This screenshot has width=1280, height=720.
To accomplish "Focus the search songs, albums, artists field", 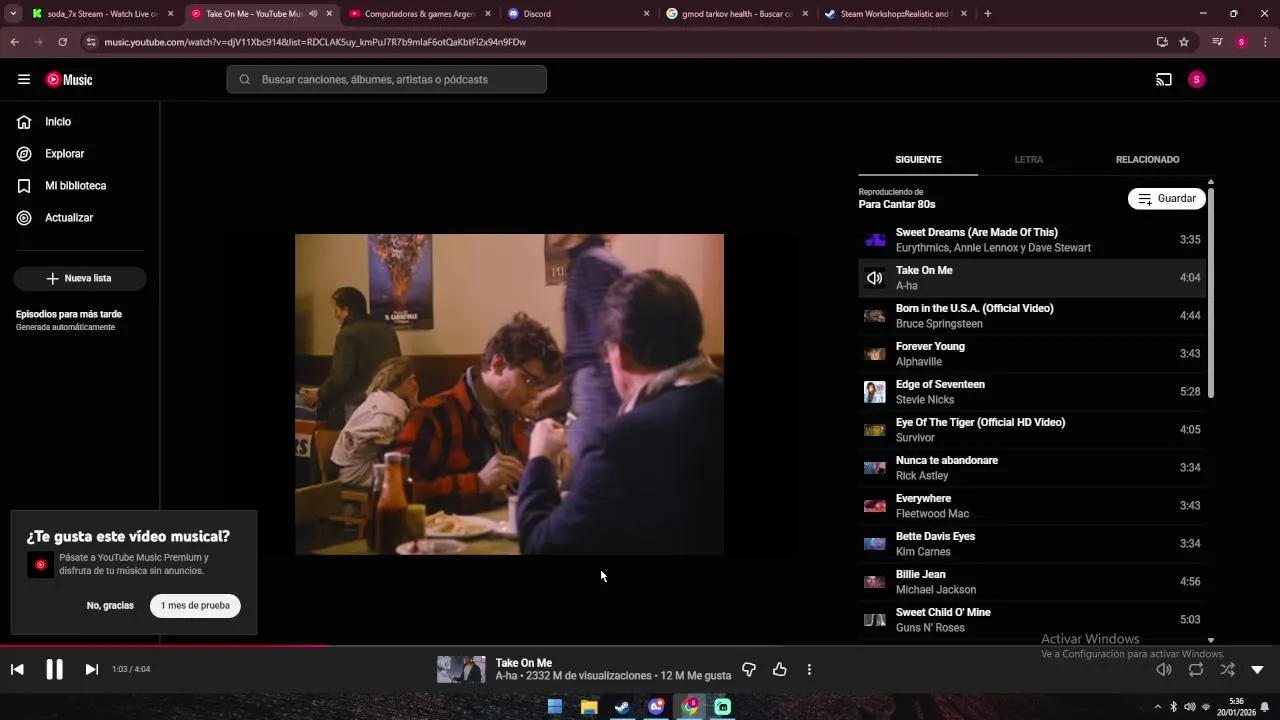I will 386,79.
